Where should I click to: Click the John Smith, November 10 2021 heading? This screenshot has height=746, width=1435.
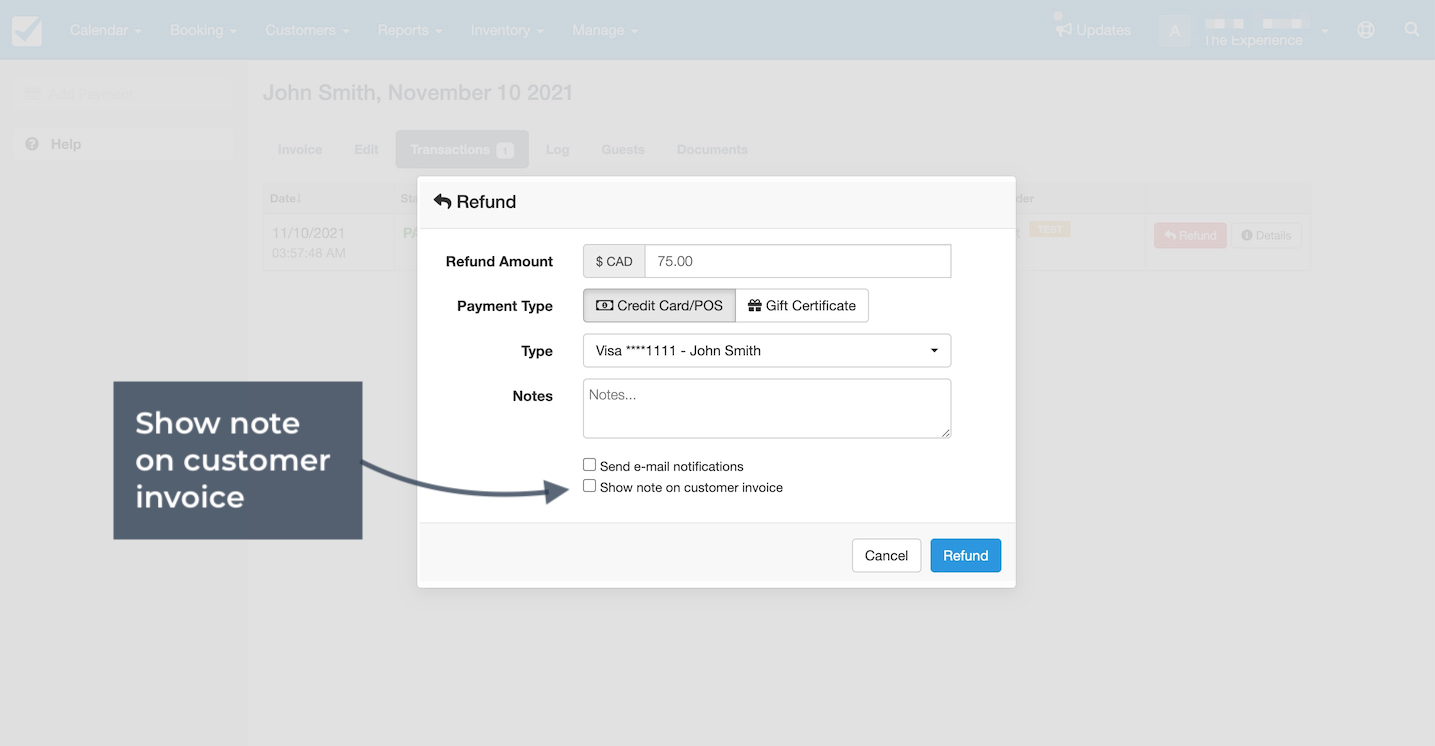tap(418, 93)
